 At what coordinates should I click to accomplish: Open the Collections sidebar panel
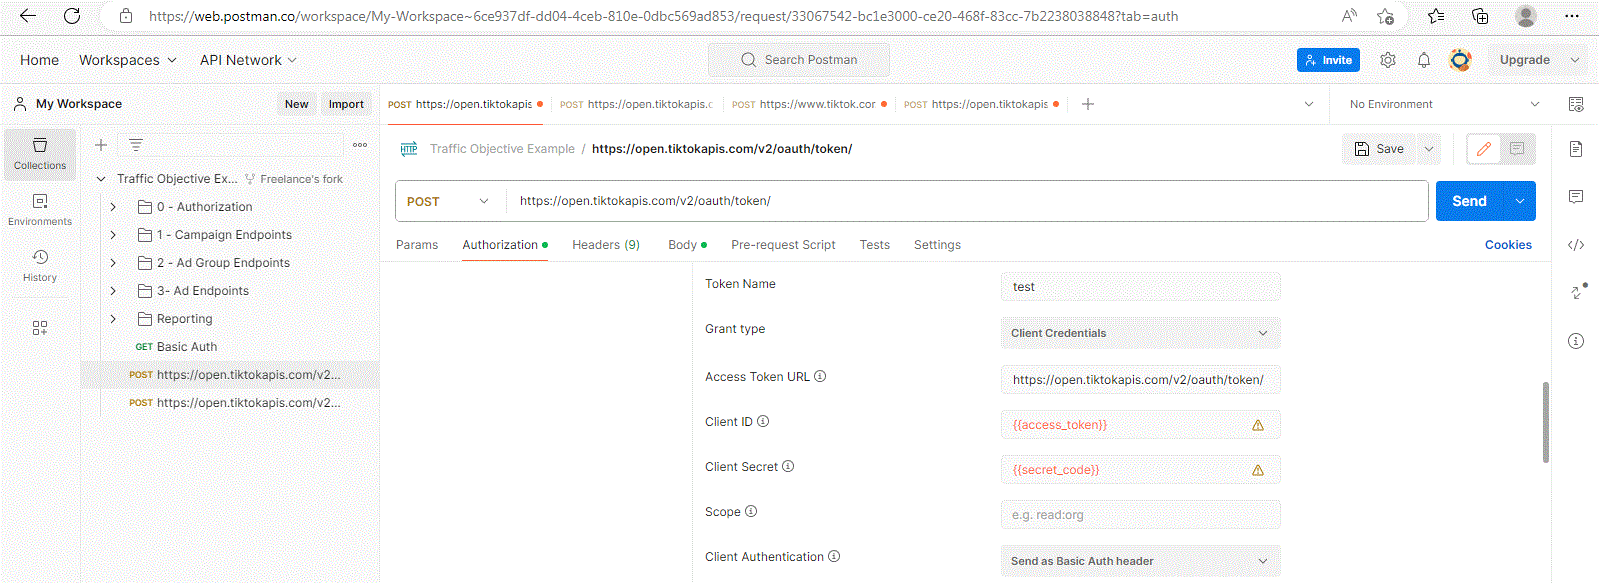point(40,154)
